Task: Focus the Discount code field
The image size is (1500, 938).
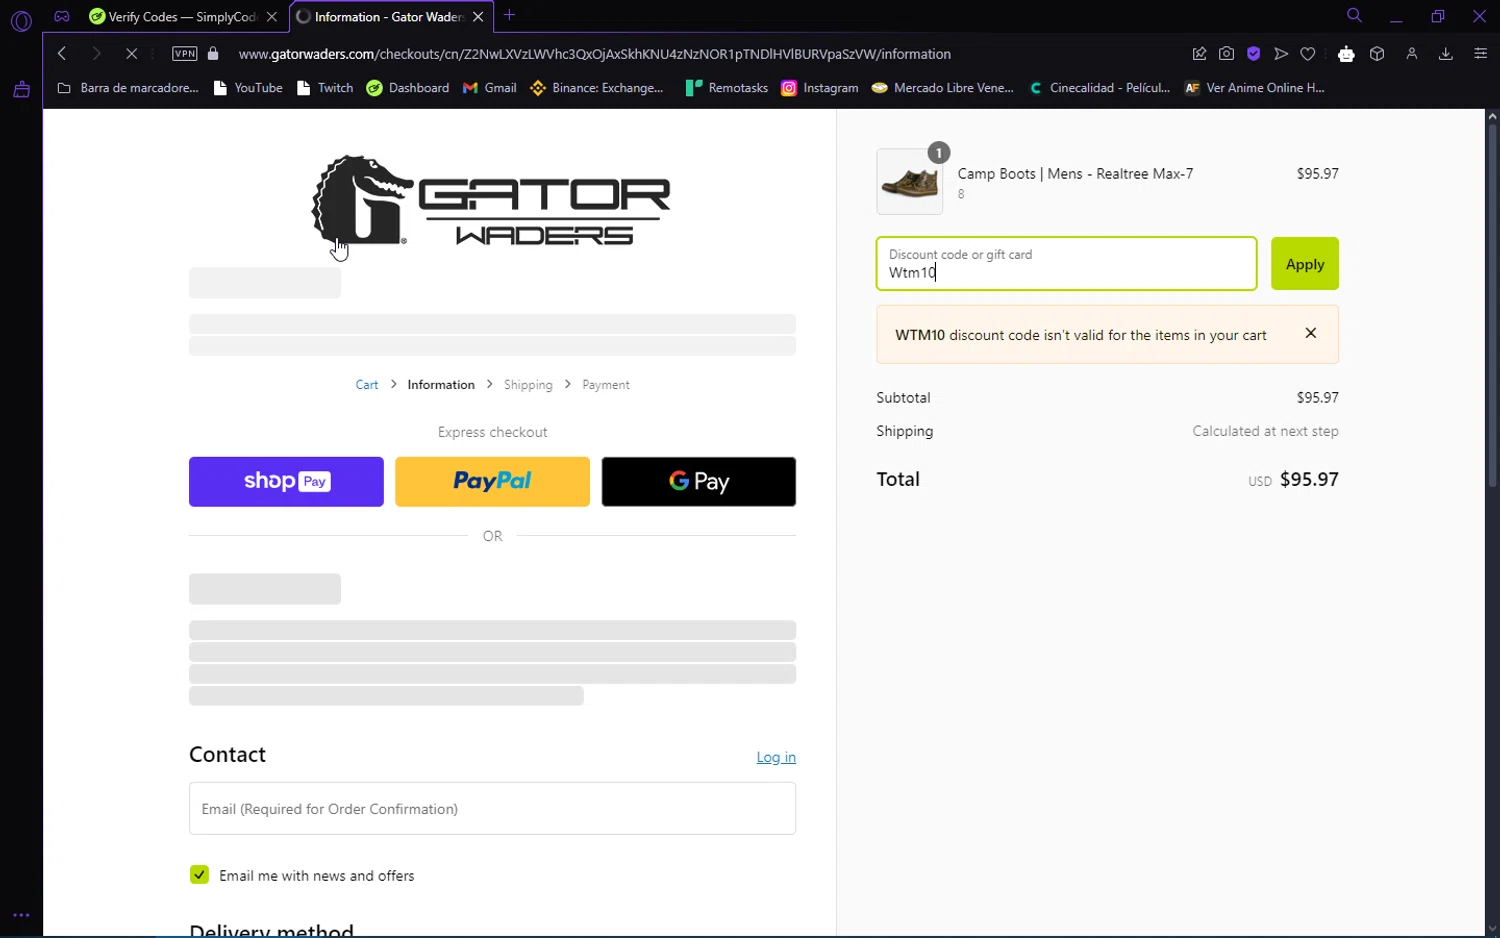Action: pos(1066,264)
